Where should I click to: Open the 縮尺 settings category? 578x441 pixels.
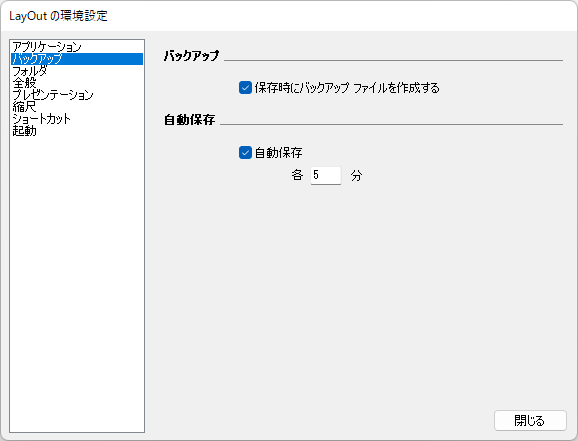pyautogui.click(x=77, y=107)
